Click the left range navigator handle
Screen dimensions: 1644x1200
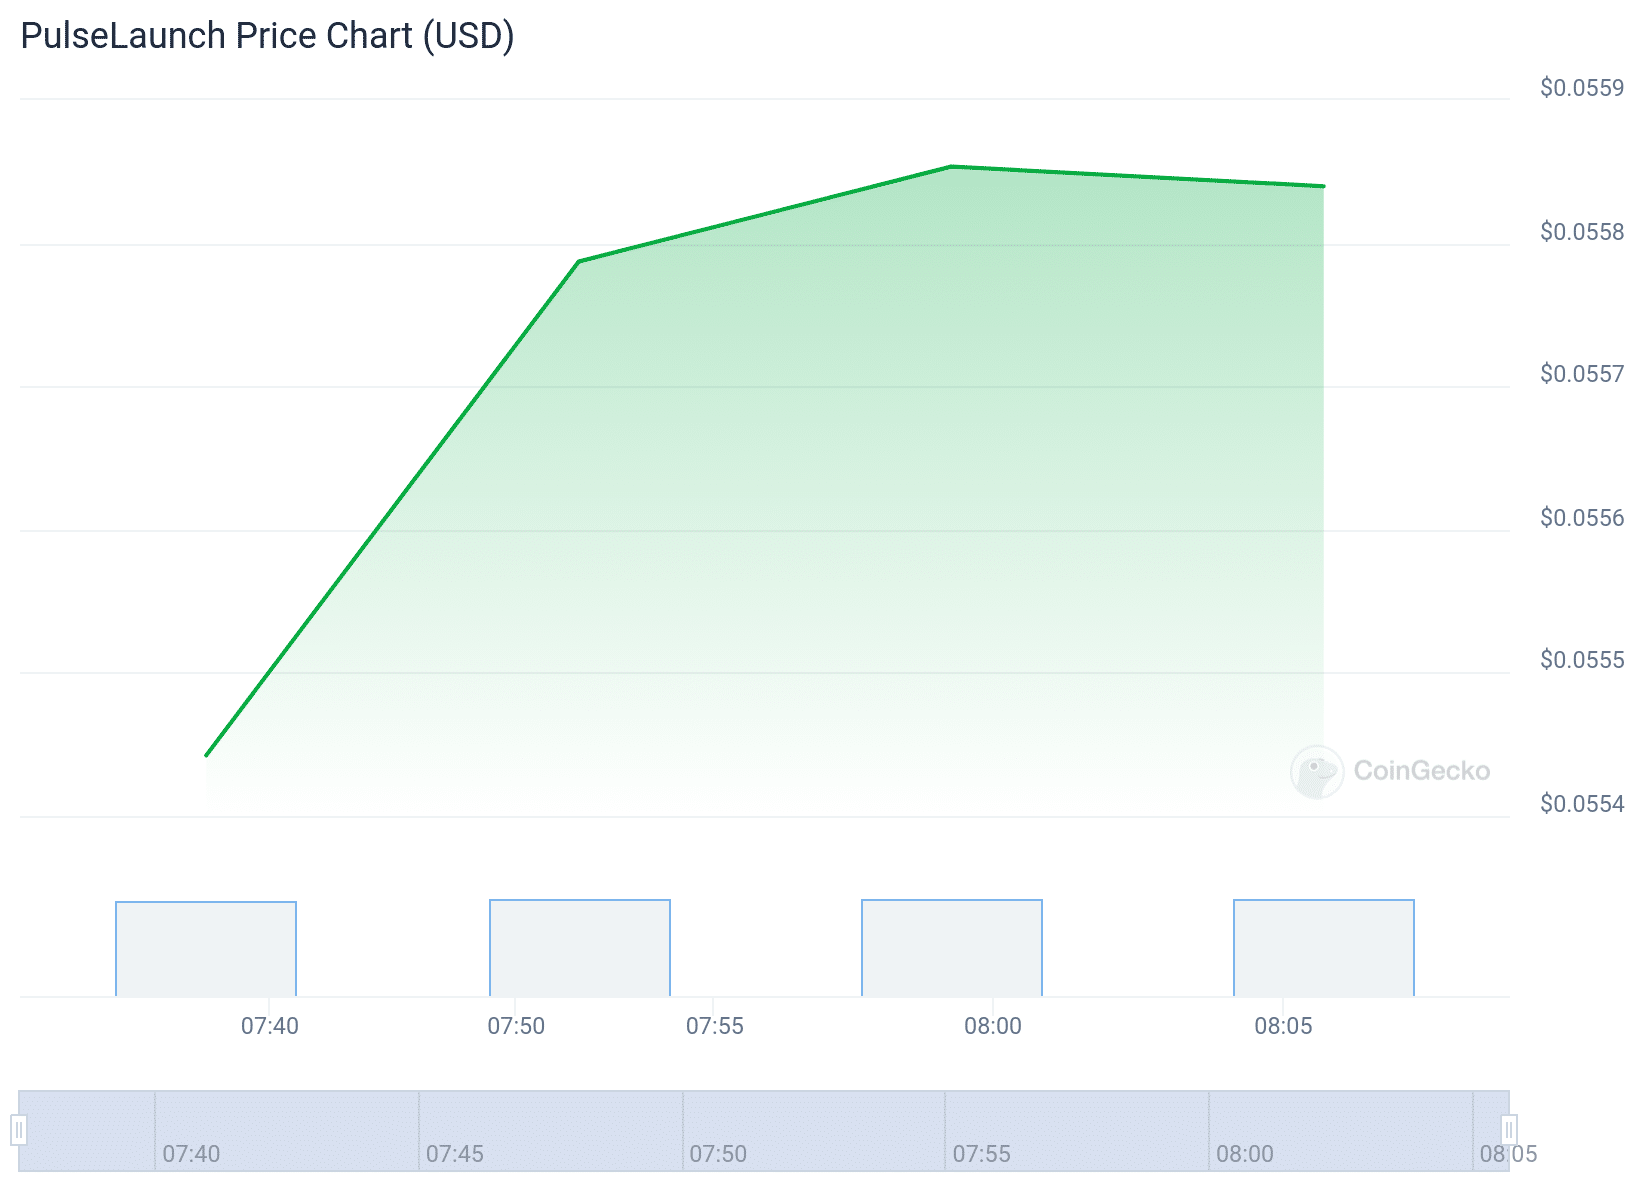click(18, 1130)
